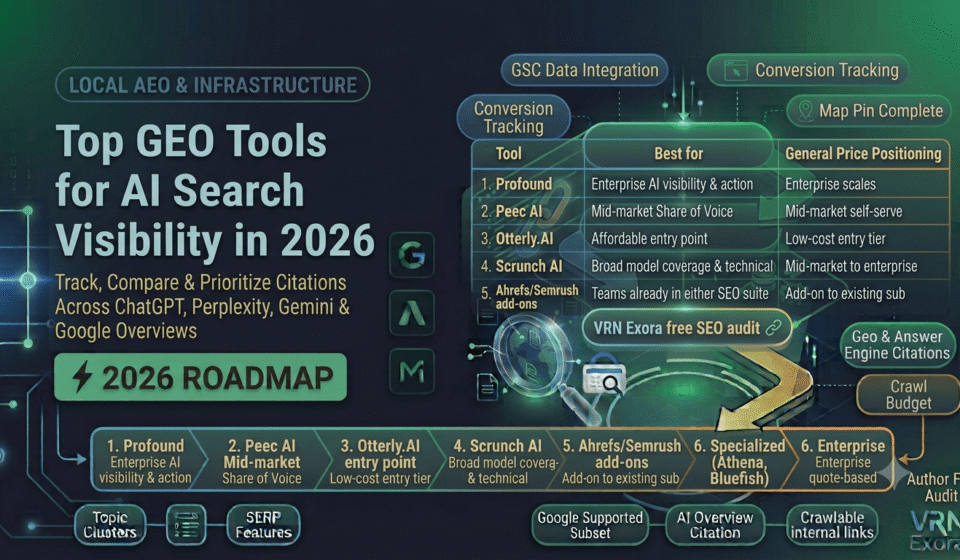This screenshot has height=560, width=960.
Task: Click the Geo & Answer Engine Citations pill
Action: pos(897,345)
